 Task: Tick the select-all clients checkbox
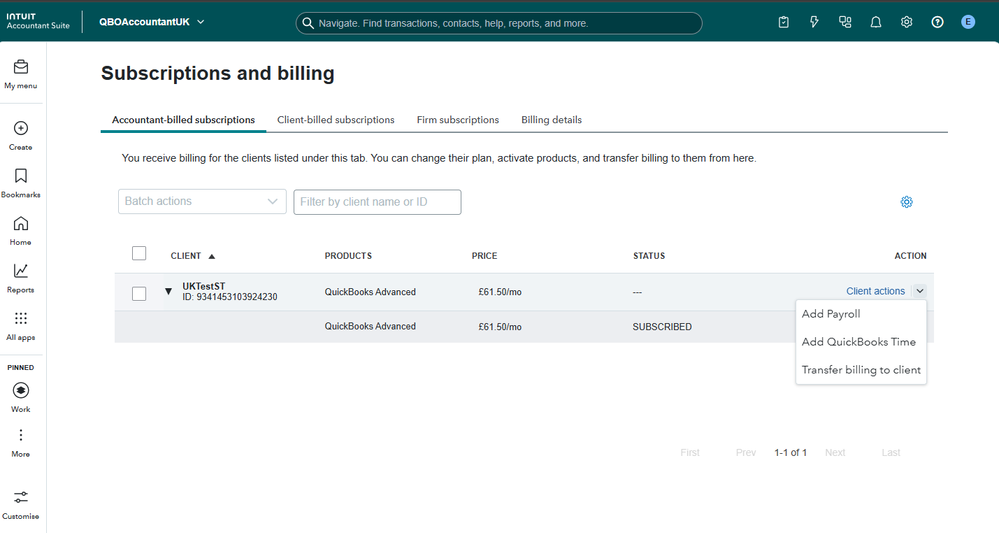(x=139, y=253)
